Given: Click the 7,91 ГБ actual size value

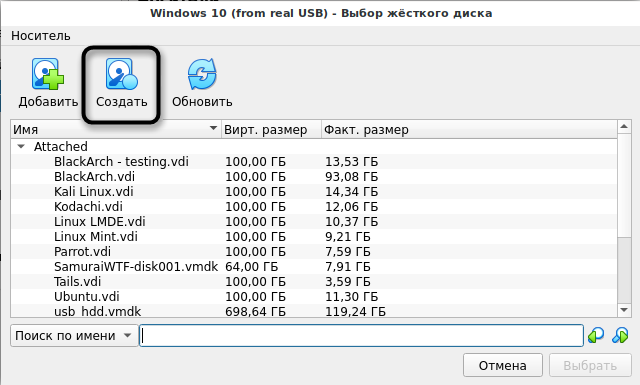Looking at the screenshot, I should 348,267.
